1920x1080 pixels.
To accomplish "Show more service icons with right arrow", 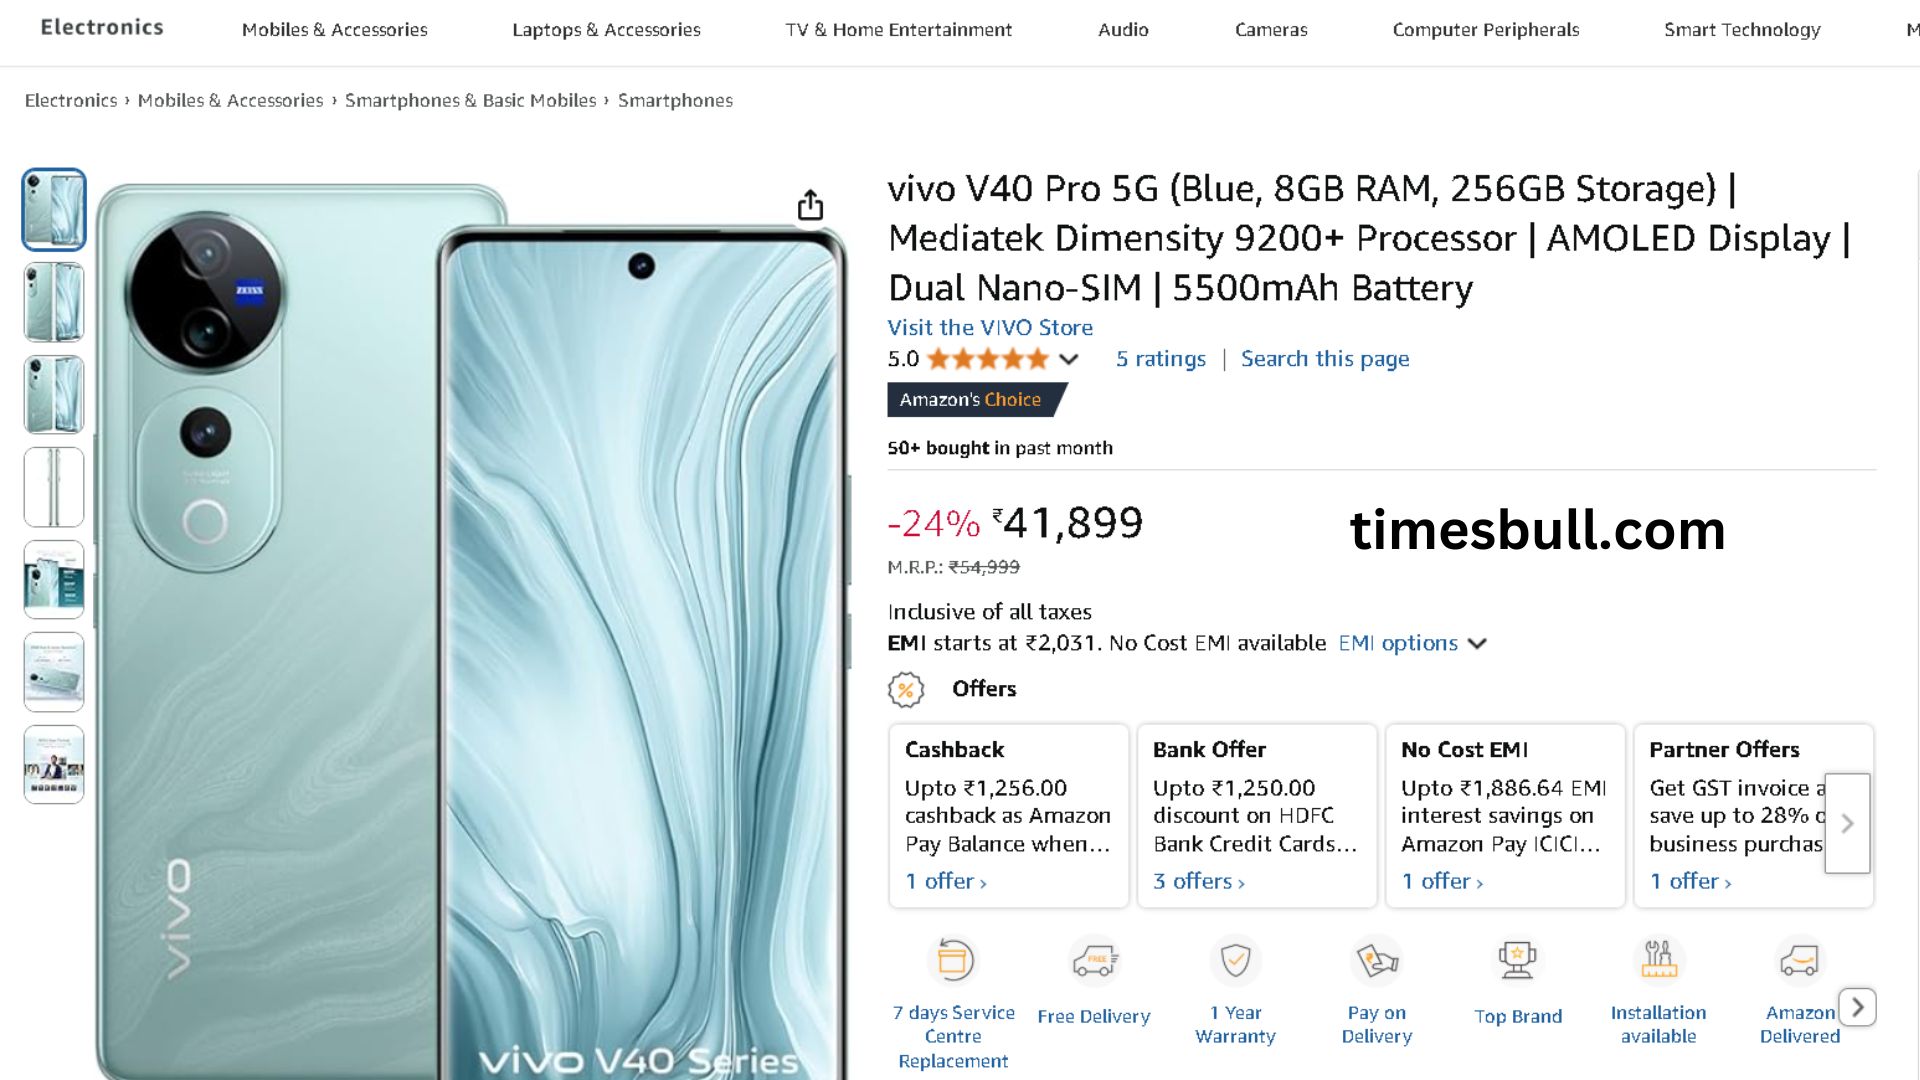I will click(x=1857, y=1007).
